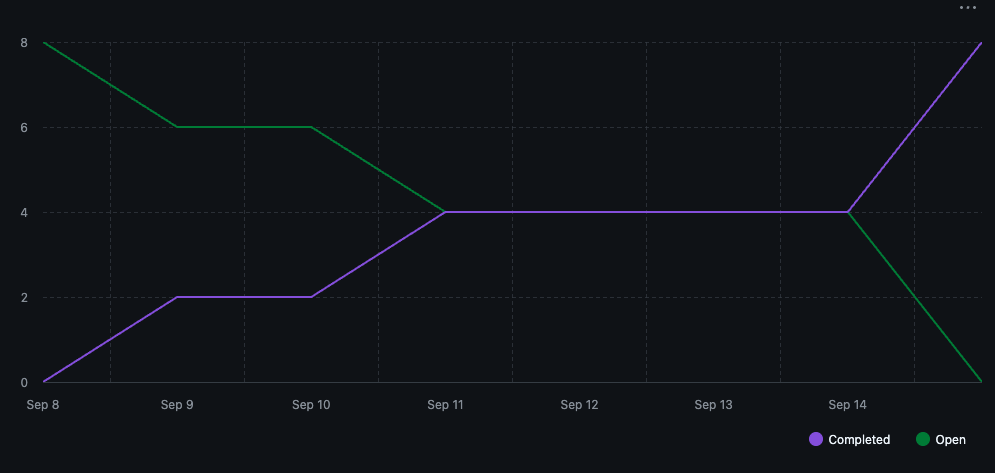
Task: Open the three-dot chart options menu
Action: 966,8
